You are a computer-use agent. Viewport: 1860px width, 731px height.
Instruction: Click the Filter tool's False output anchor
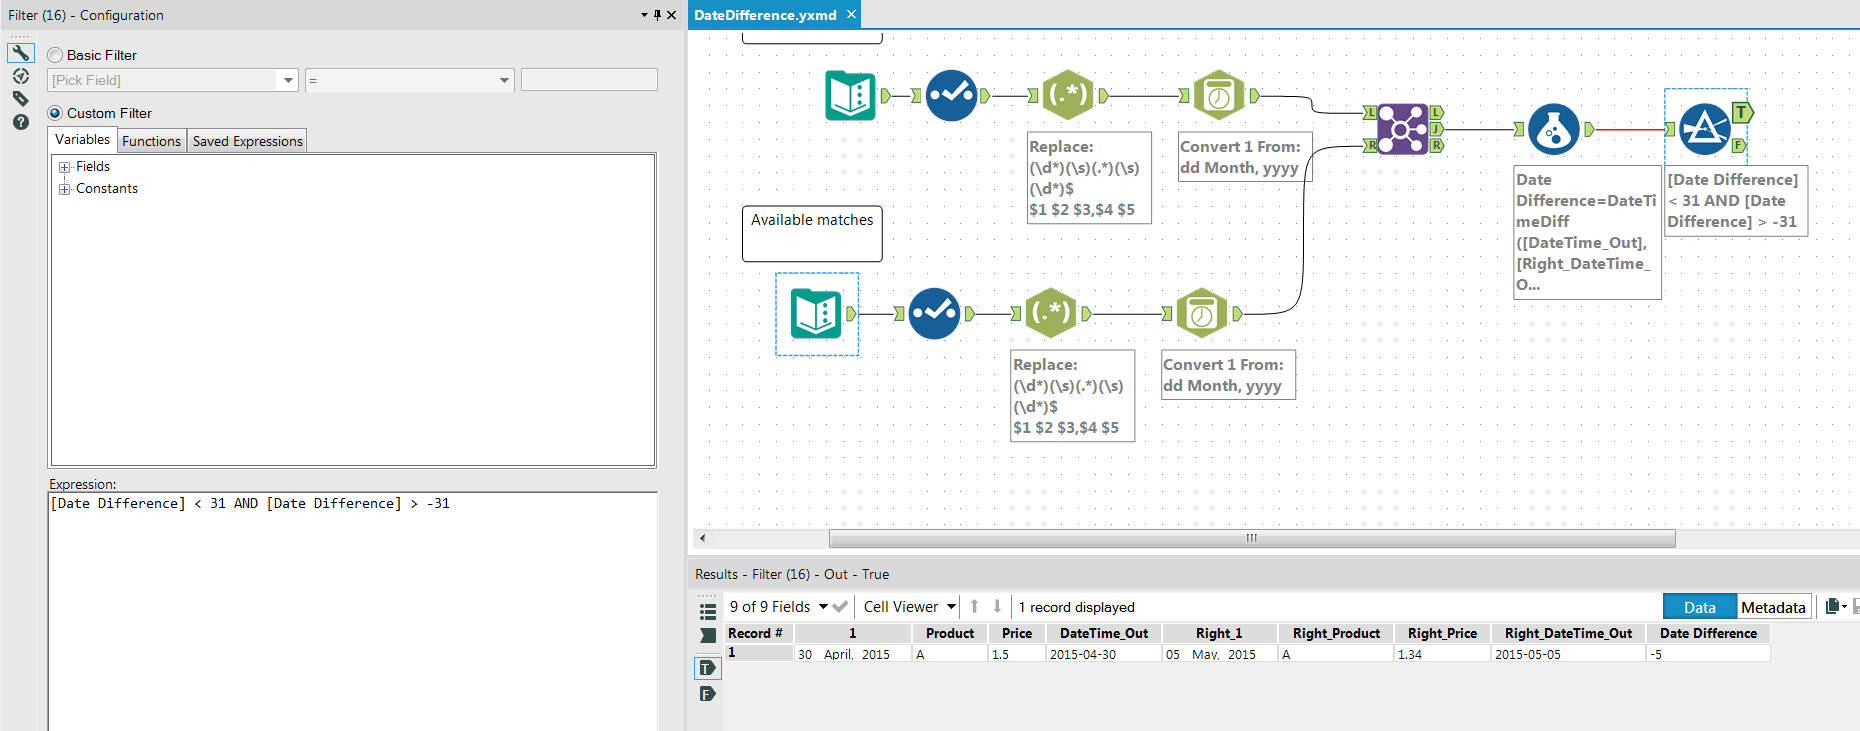1739,146
